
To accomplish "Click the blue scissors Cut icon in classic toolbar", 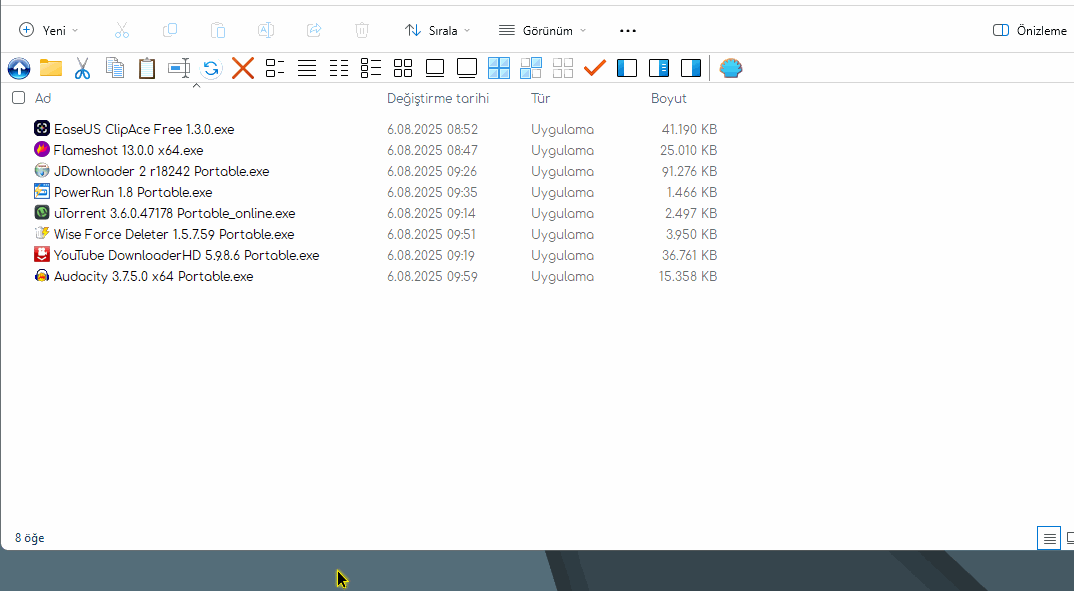I will pyautogui.click(x=82, y=68).
